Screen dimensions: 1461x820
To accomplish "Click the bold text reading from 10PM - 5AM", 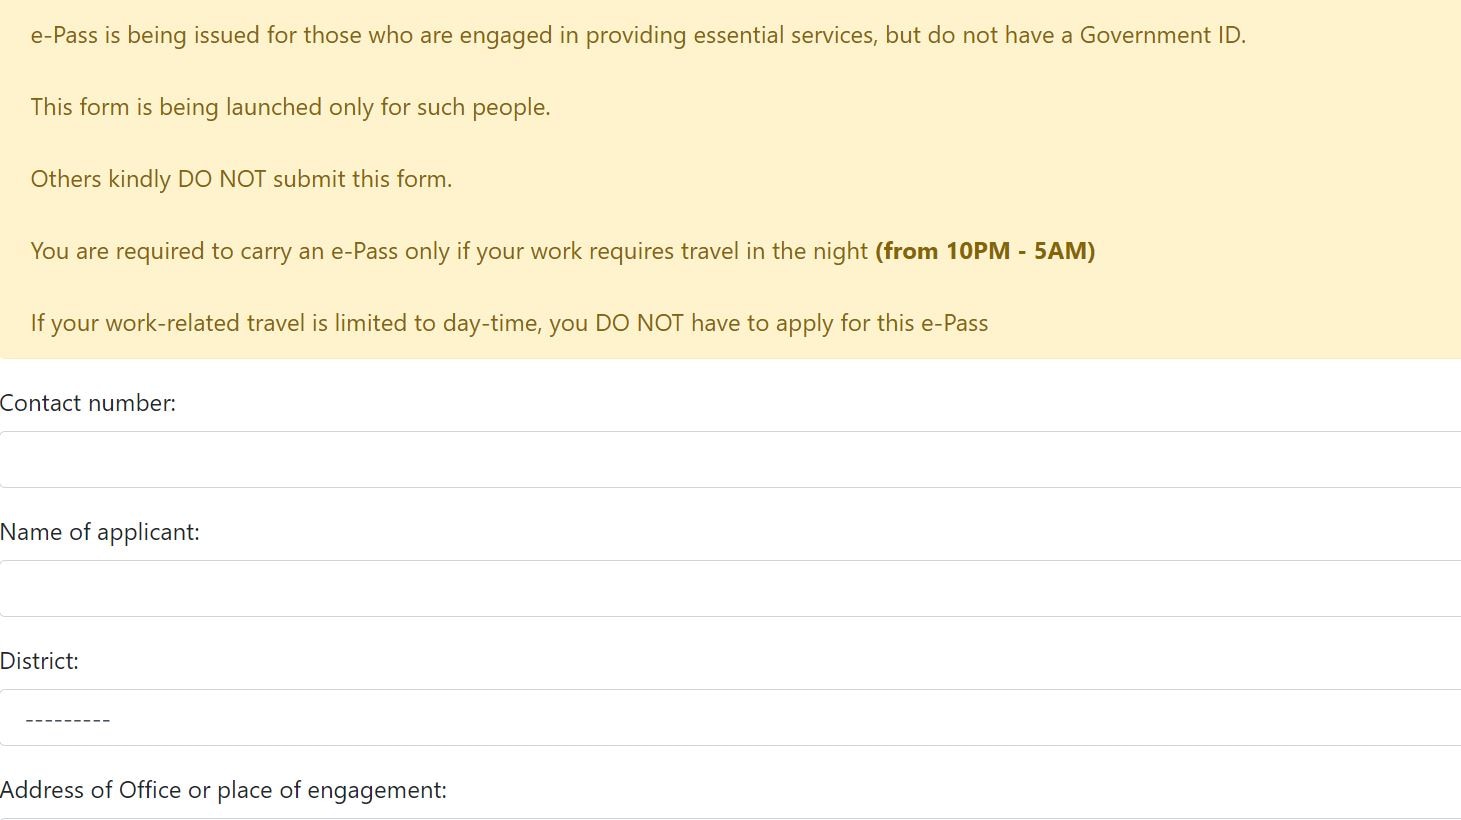I will [984, 250].
